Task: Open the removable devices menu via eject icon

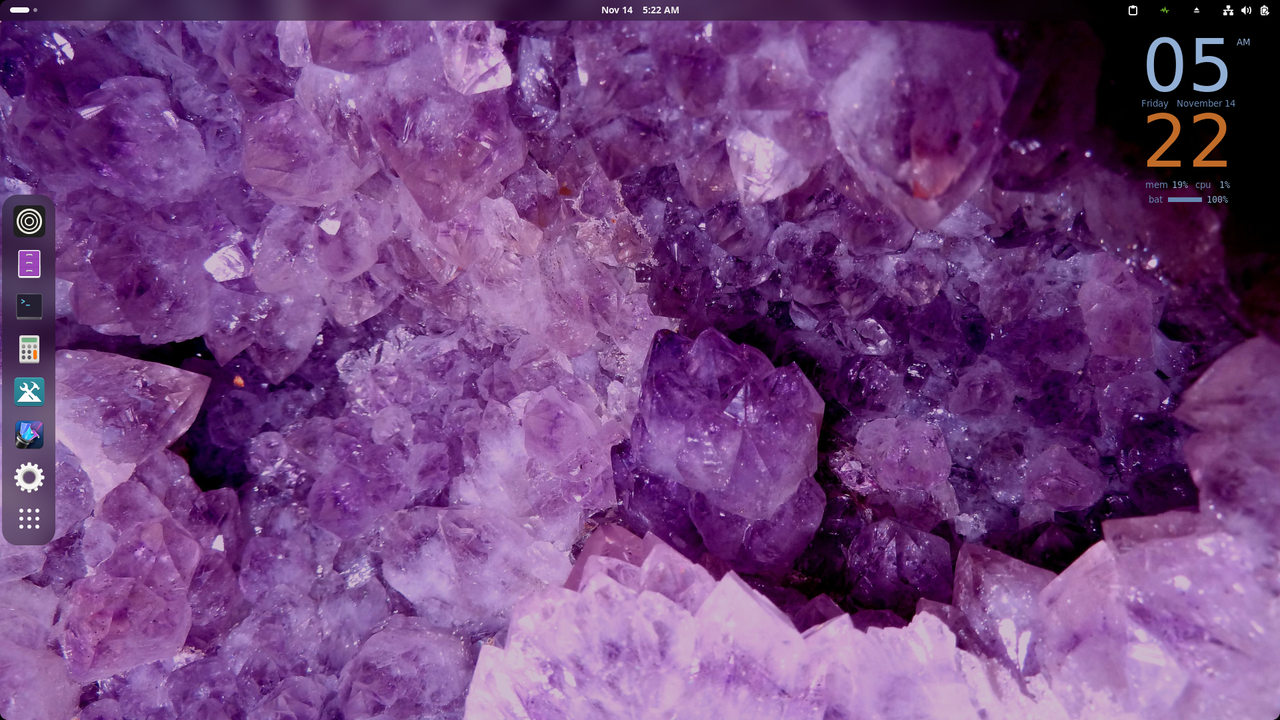Action: (x=1196, y=10)
